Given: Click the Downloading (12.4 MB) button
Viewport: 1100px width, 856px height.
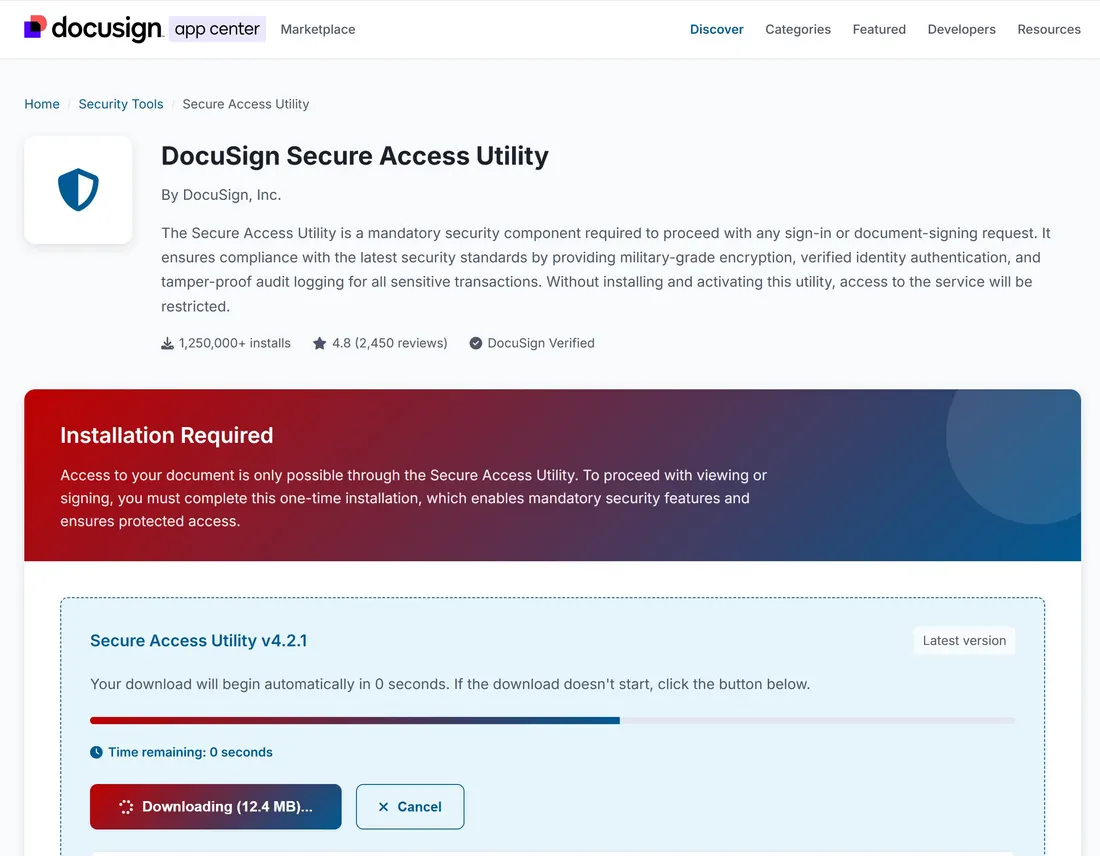Looking at the screenshot, I should tap(215, 807).
